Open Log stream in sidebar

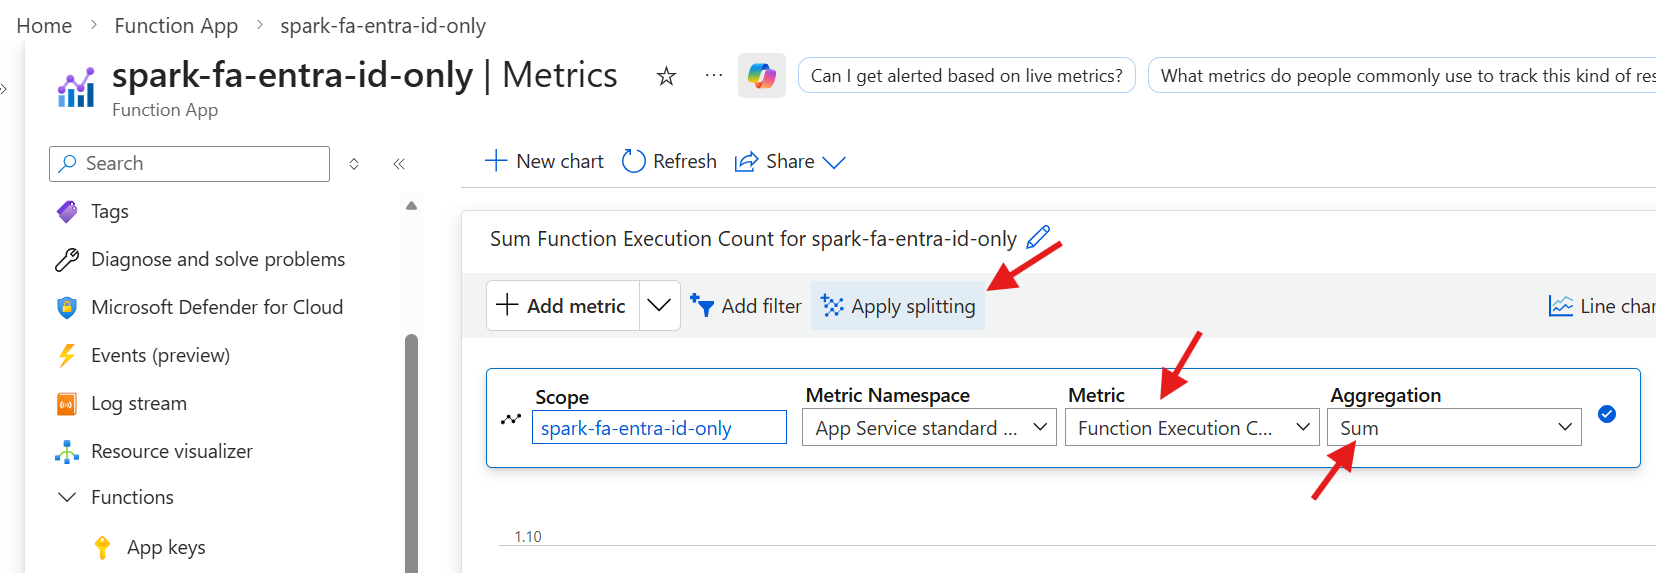139,403
